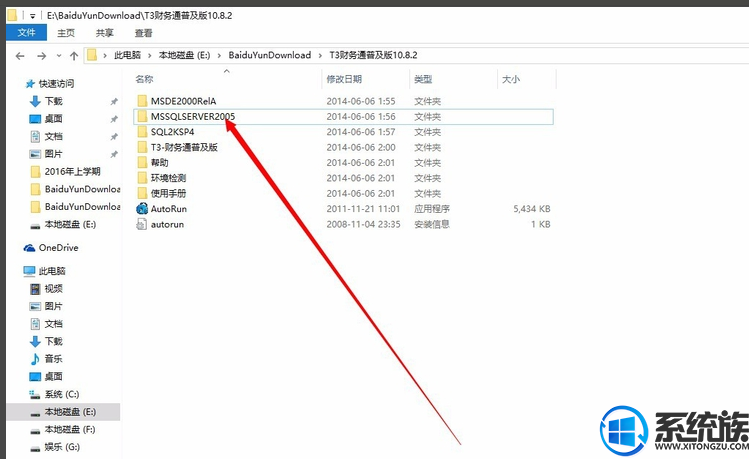Open 下载 under 此电脑
The width and height of the screenshot is (749, 459).
tap(54, 342)
